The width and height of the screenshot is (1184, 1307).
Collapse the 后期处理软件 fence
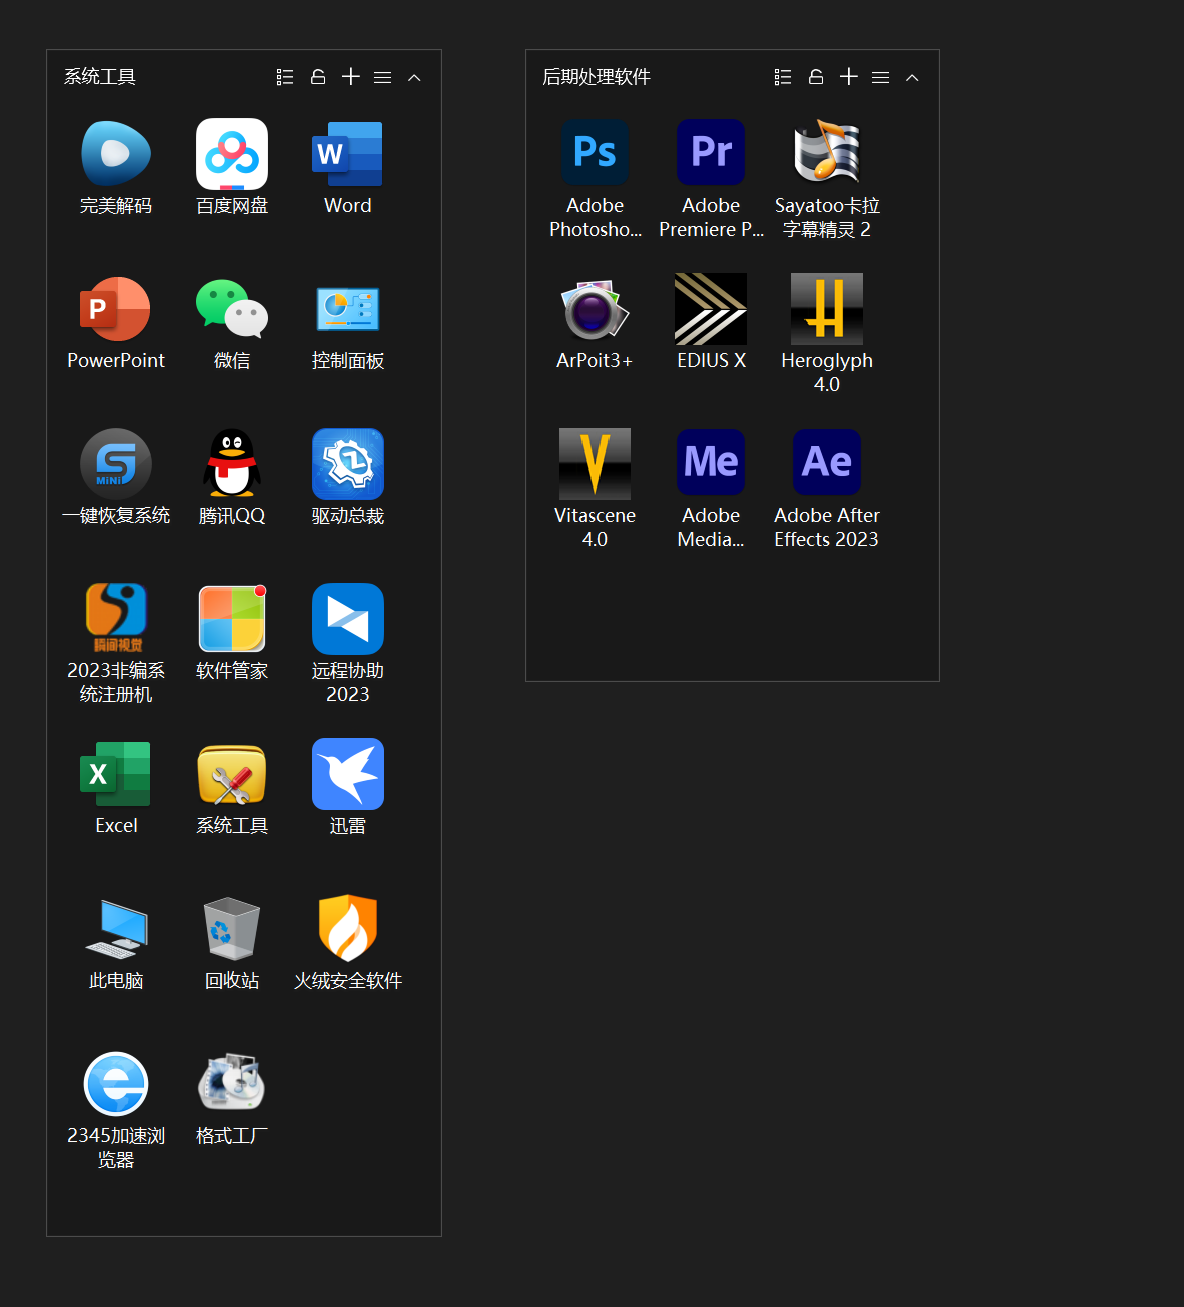click(912, 77)
